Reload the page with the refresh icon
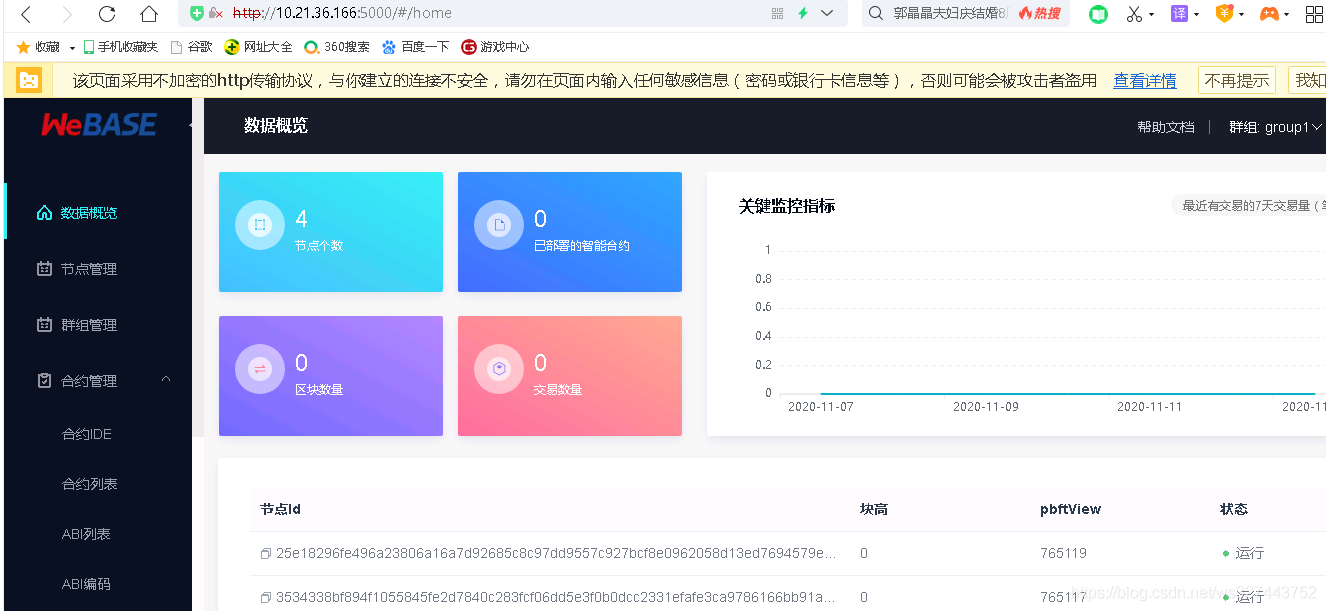Screen dimensions: 1326x611 click(x=107, y=14)
